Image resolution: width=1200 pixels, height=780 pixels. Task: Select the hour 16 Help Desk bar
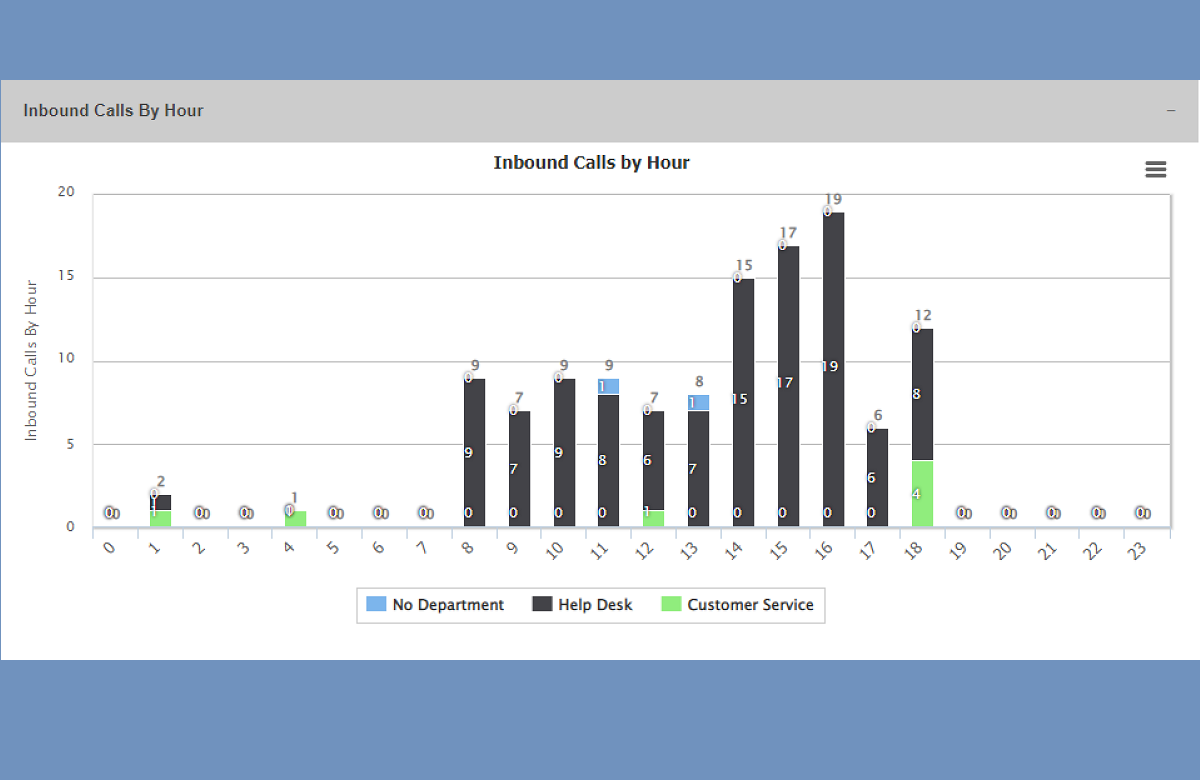(x=833, y=369)
